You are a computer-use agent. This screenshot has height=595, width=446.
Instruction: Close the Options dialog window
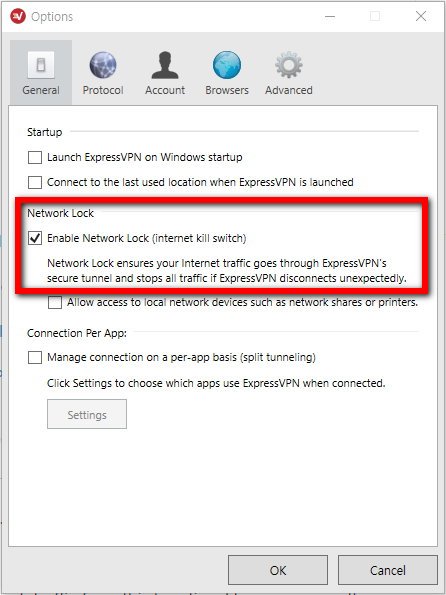(421, 16)
